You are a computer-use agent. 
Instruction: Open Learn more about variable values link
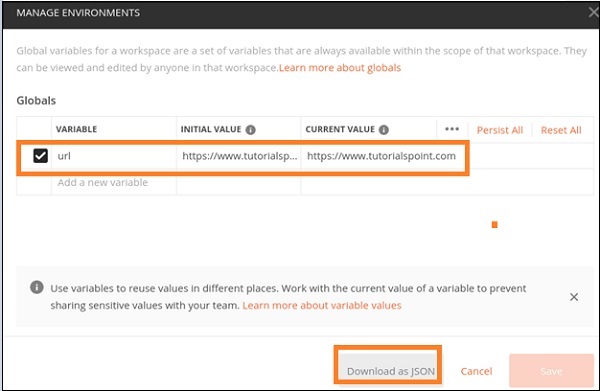coord(322,305)
